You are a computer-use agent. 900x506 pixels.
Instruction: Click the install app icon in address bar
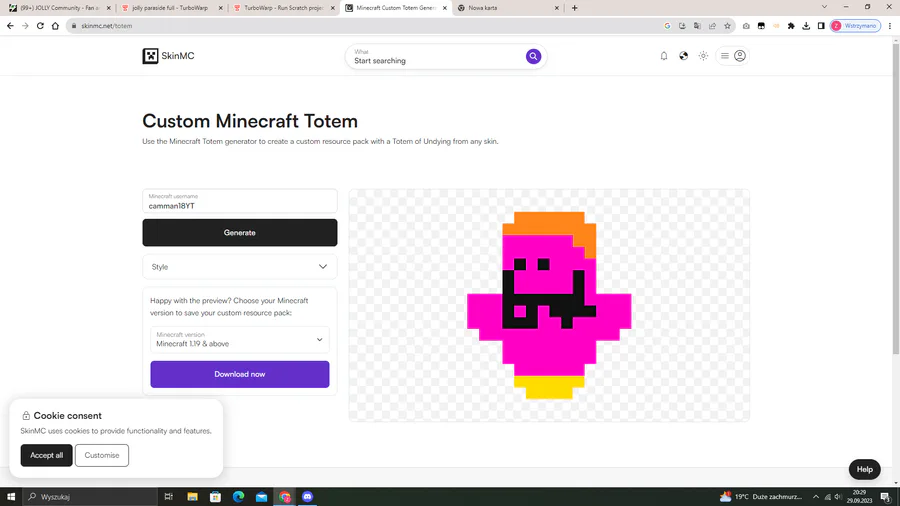[682, 26]
